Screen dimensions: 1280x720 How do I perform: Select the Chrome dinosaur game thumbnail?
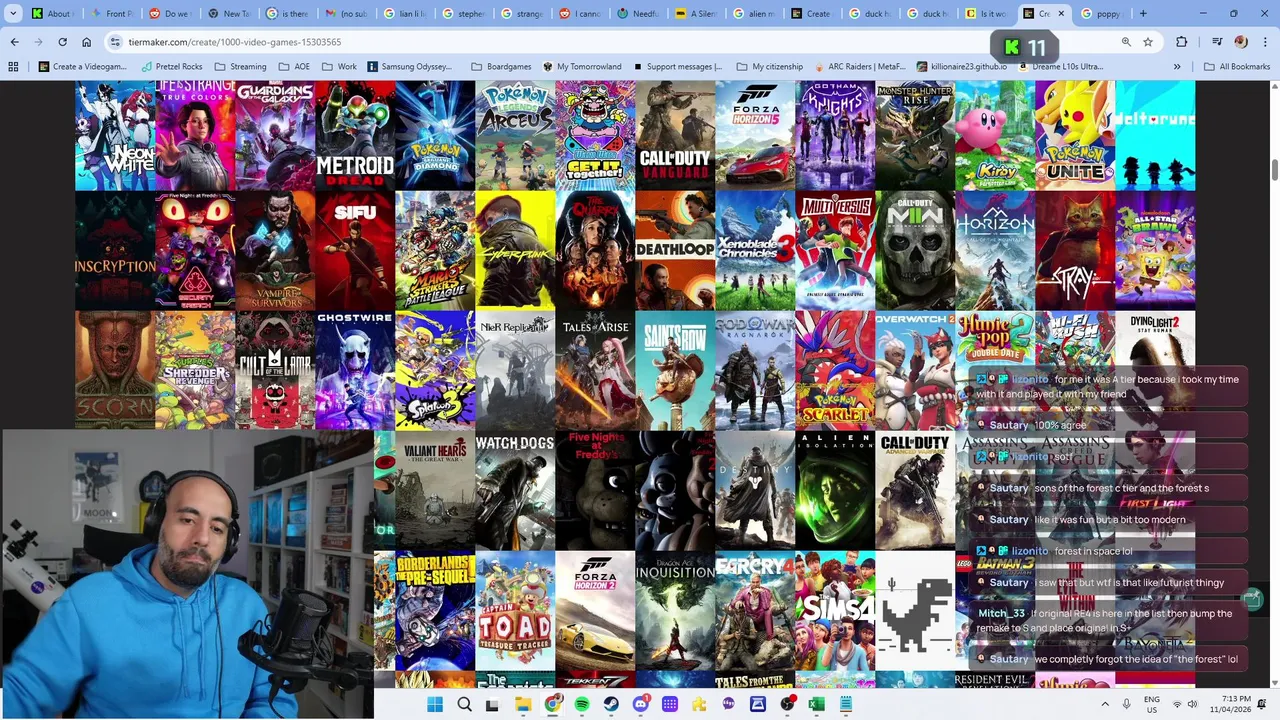click(915, 610)
